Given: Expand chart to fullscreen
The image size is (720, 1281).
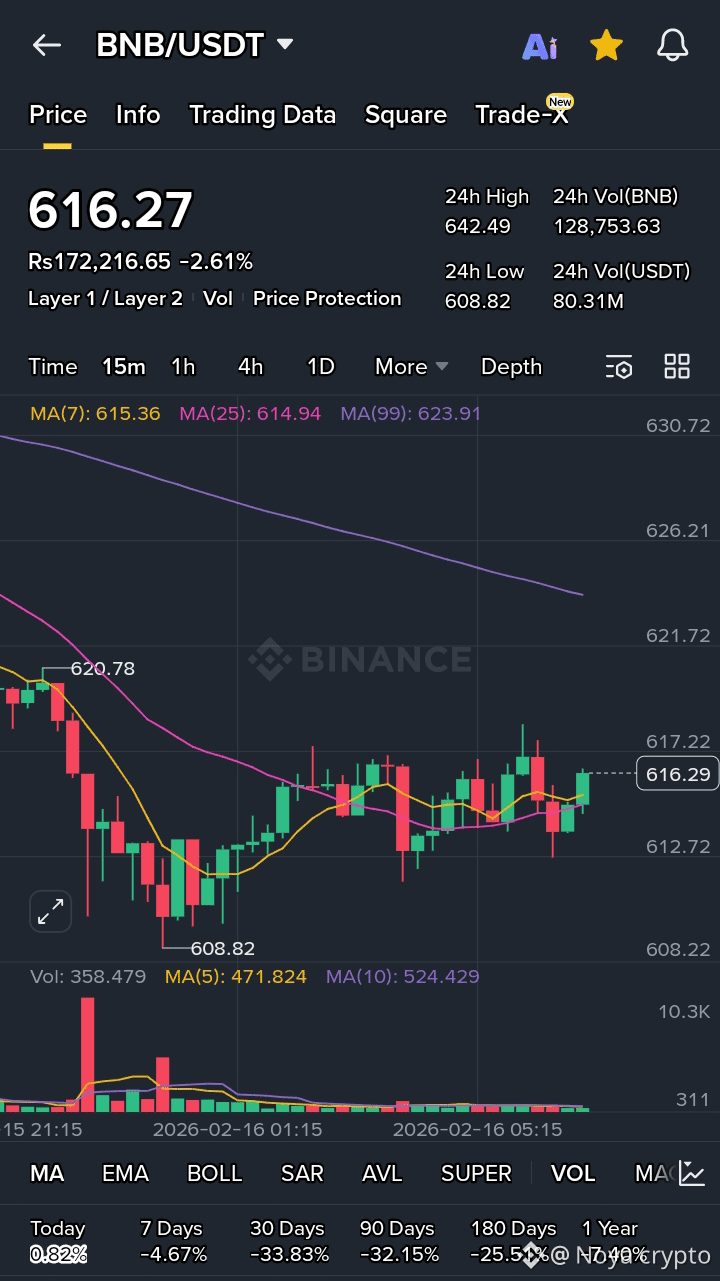Looking at the screenshot, I should [x=50, y=911].
